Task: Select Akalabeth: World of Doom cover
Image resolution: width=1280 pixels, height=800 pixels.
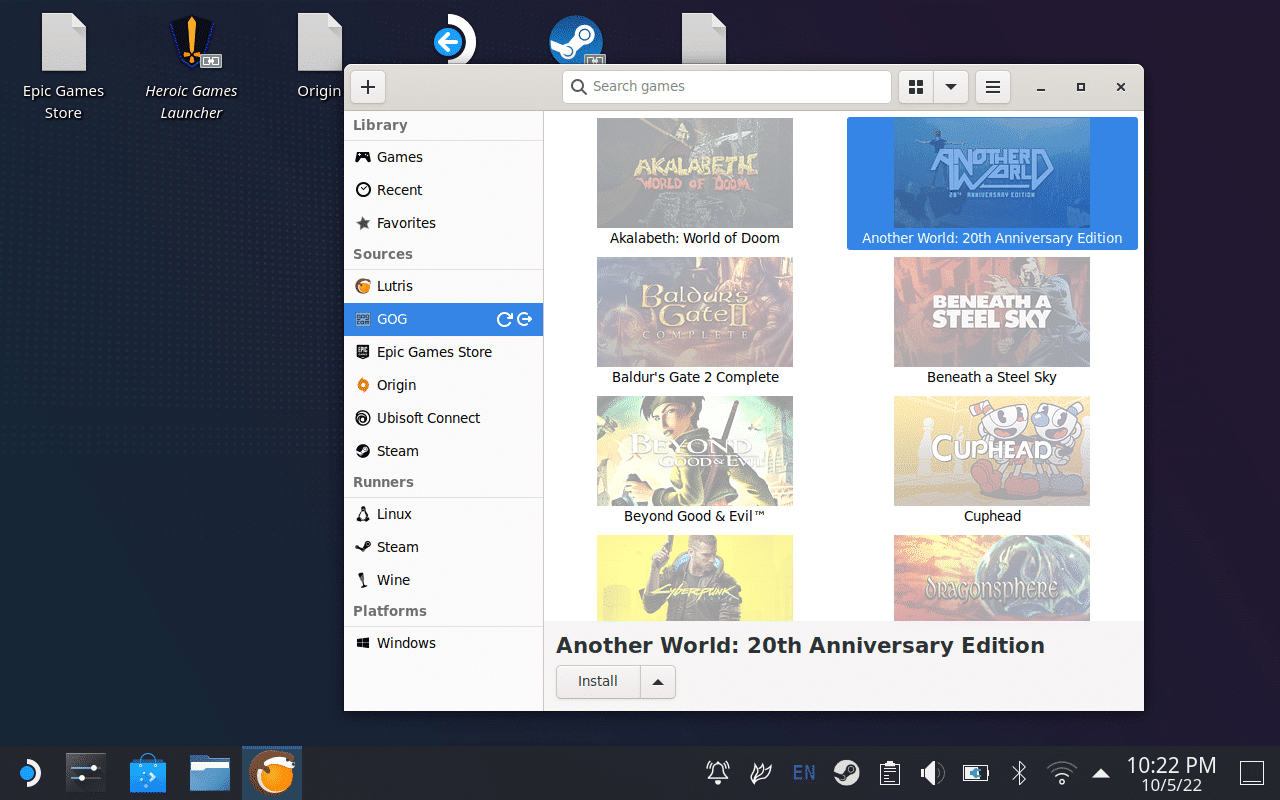Action: click(x=695, y=173)
